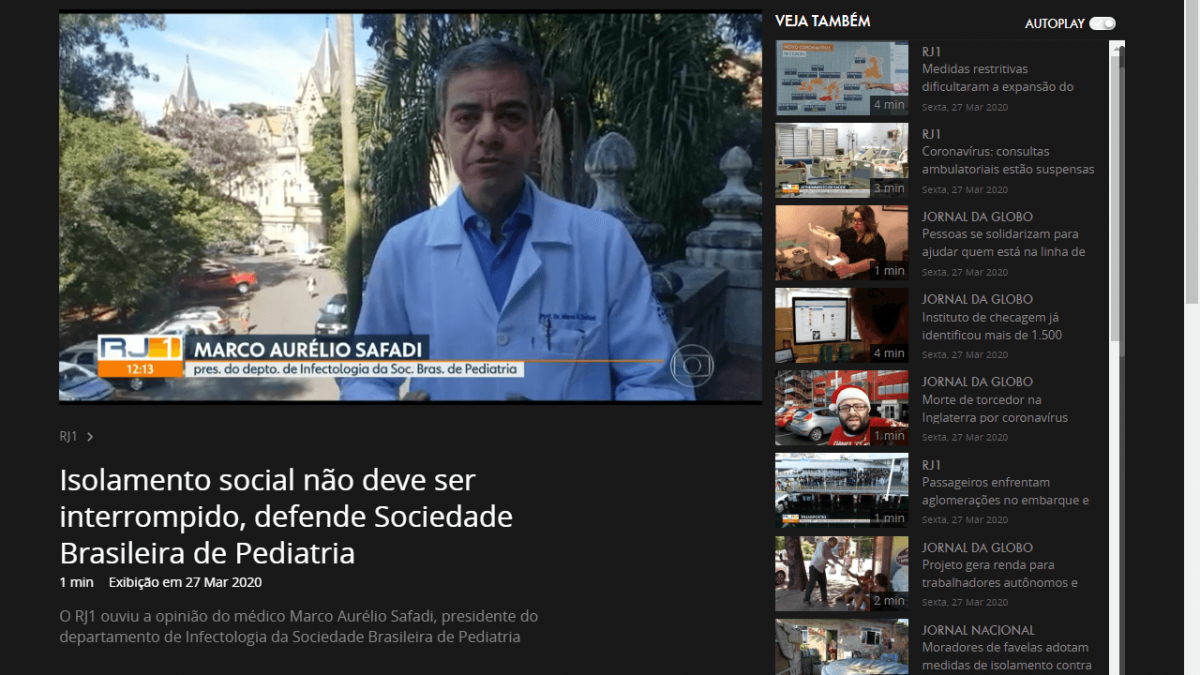Click the title 'Moradores de favelas adotam medidas'

point(1005,656)
